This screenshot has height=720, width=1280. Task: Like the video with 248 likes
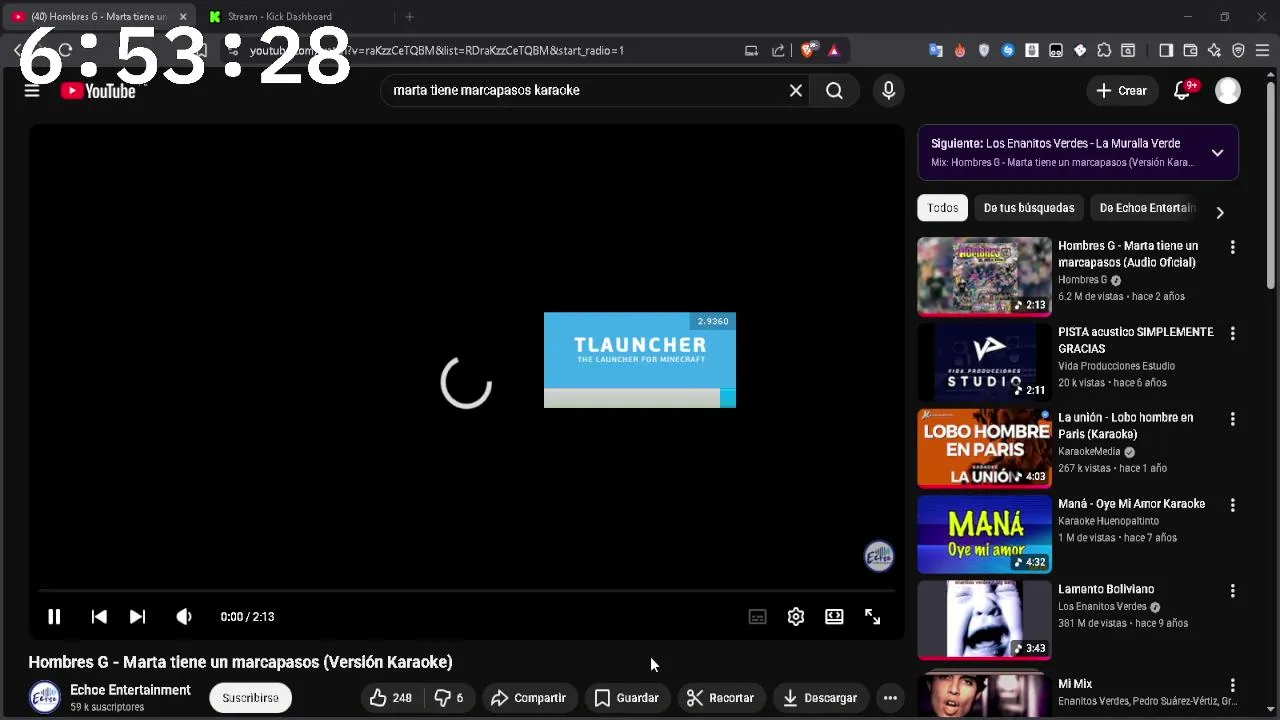pos(390,698)
